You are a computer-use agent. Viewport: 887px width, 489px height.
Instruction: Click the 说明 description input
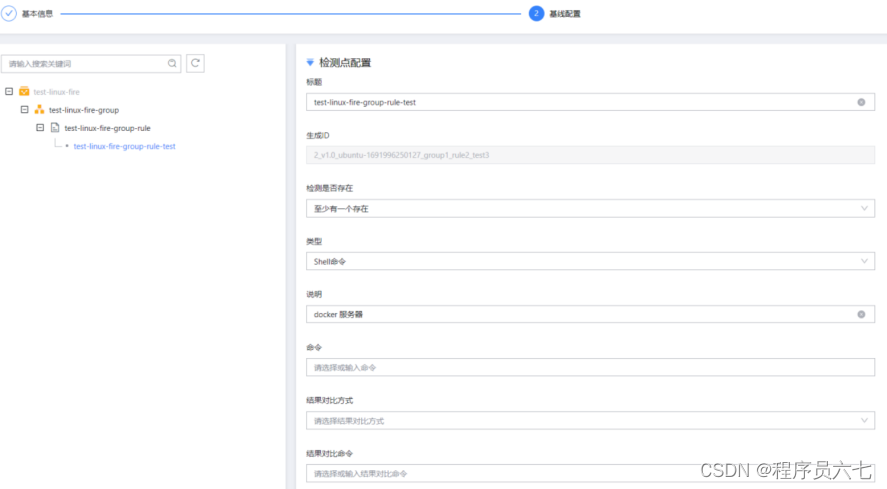coord(590,314)
